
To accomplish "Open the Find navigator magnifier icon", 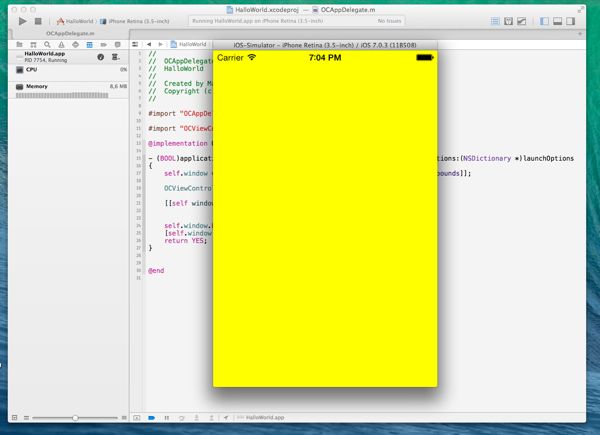I will pyautogui.click(x=47, y=45).
